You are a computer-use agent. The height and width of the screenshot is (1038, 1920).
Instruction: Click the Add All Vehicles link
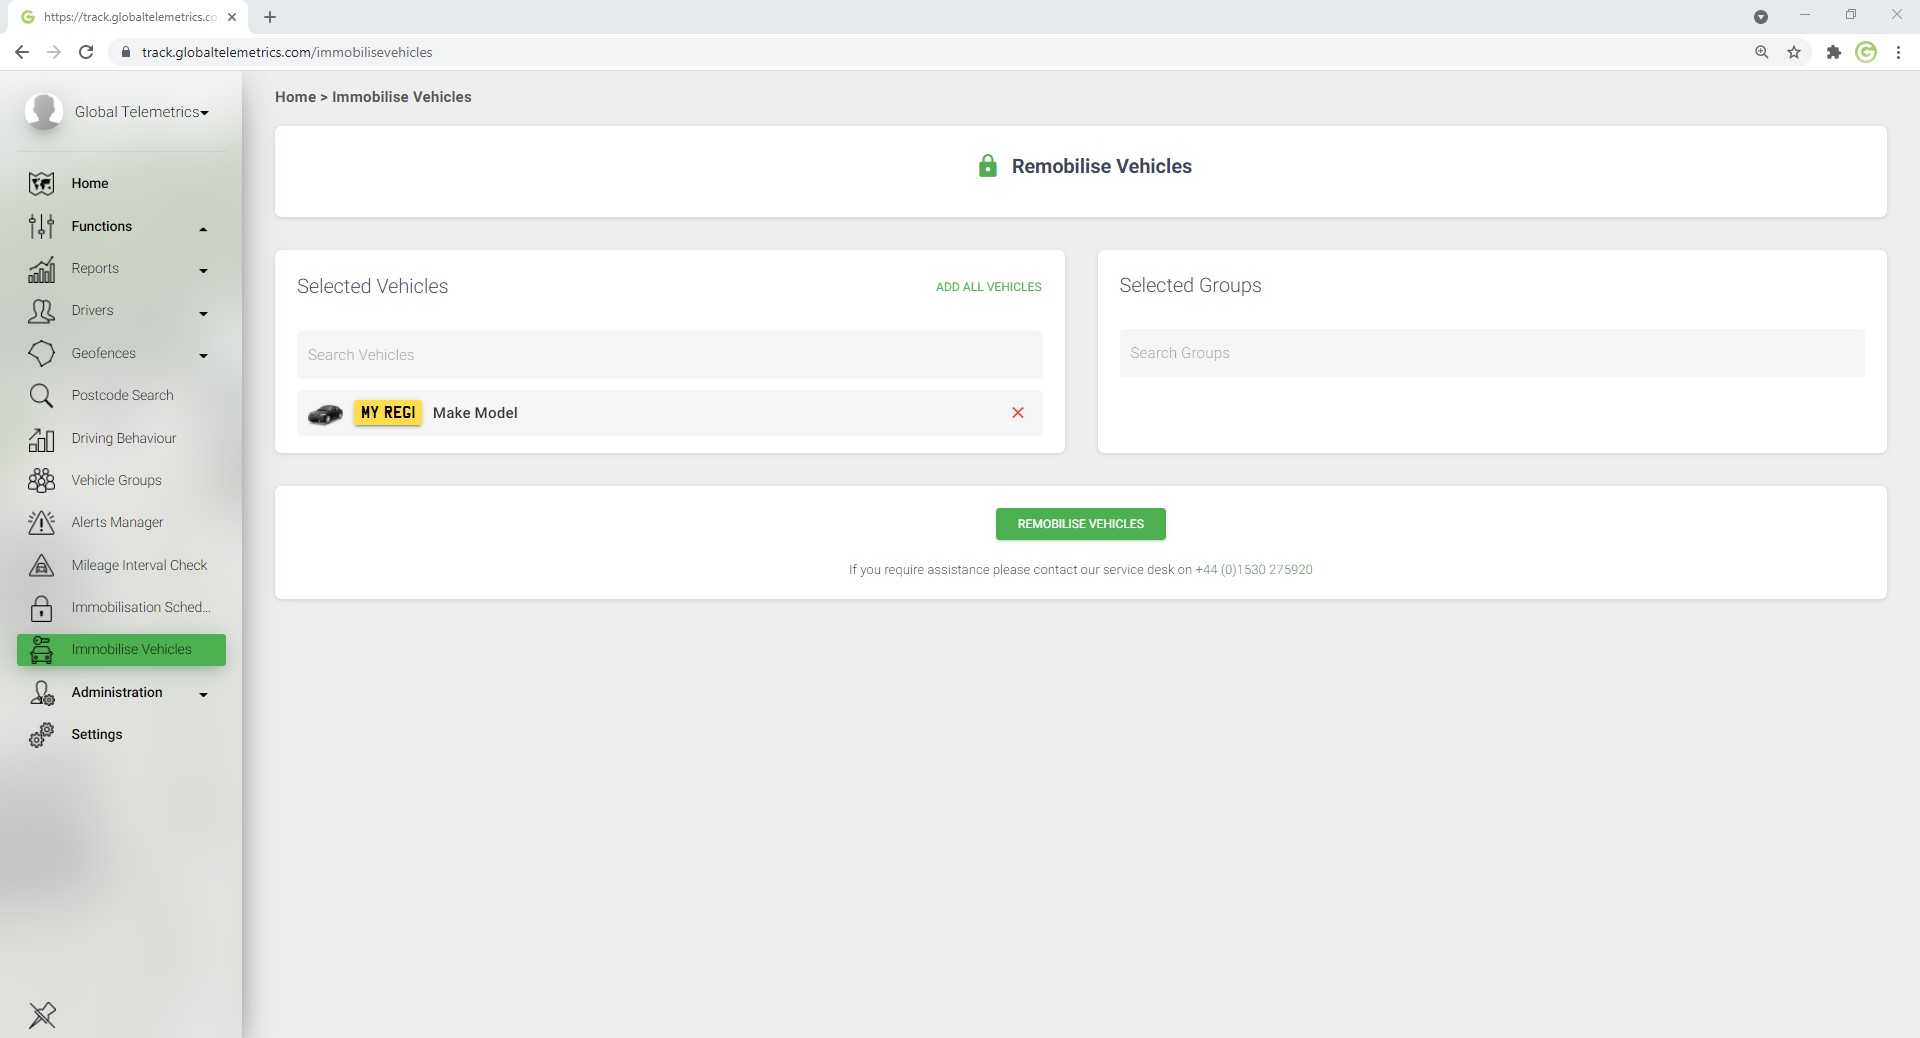[988, 287]
